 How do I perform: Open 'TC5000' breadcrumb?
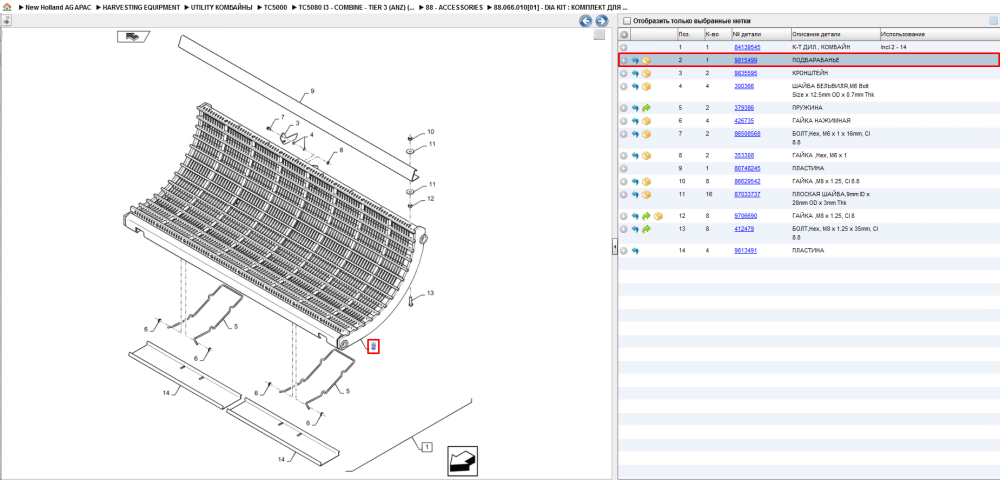click(276, 7)
